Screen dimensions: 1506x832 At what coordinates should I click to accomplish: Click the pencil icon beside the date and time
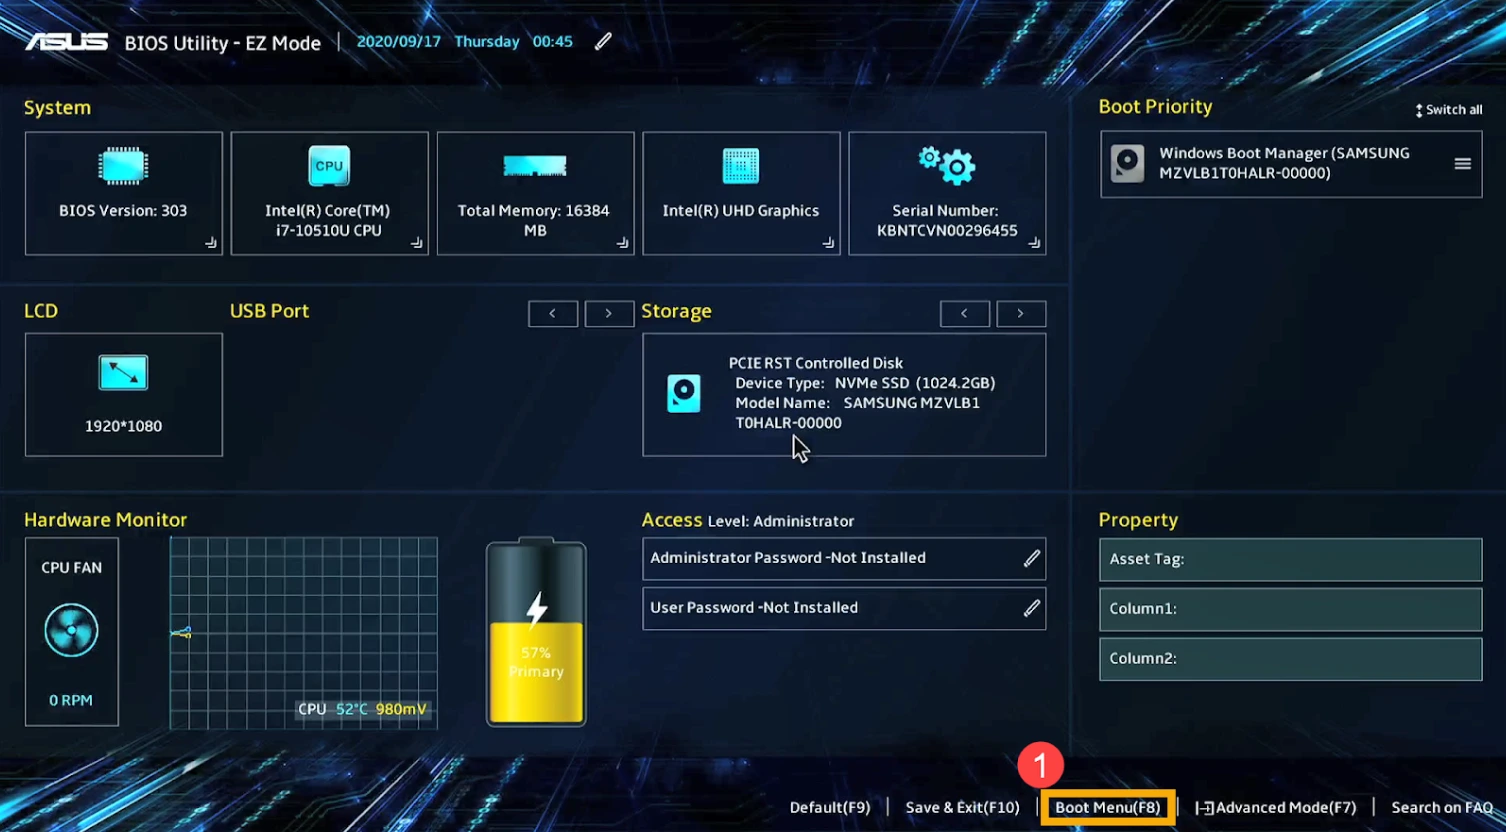point(603,41)
